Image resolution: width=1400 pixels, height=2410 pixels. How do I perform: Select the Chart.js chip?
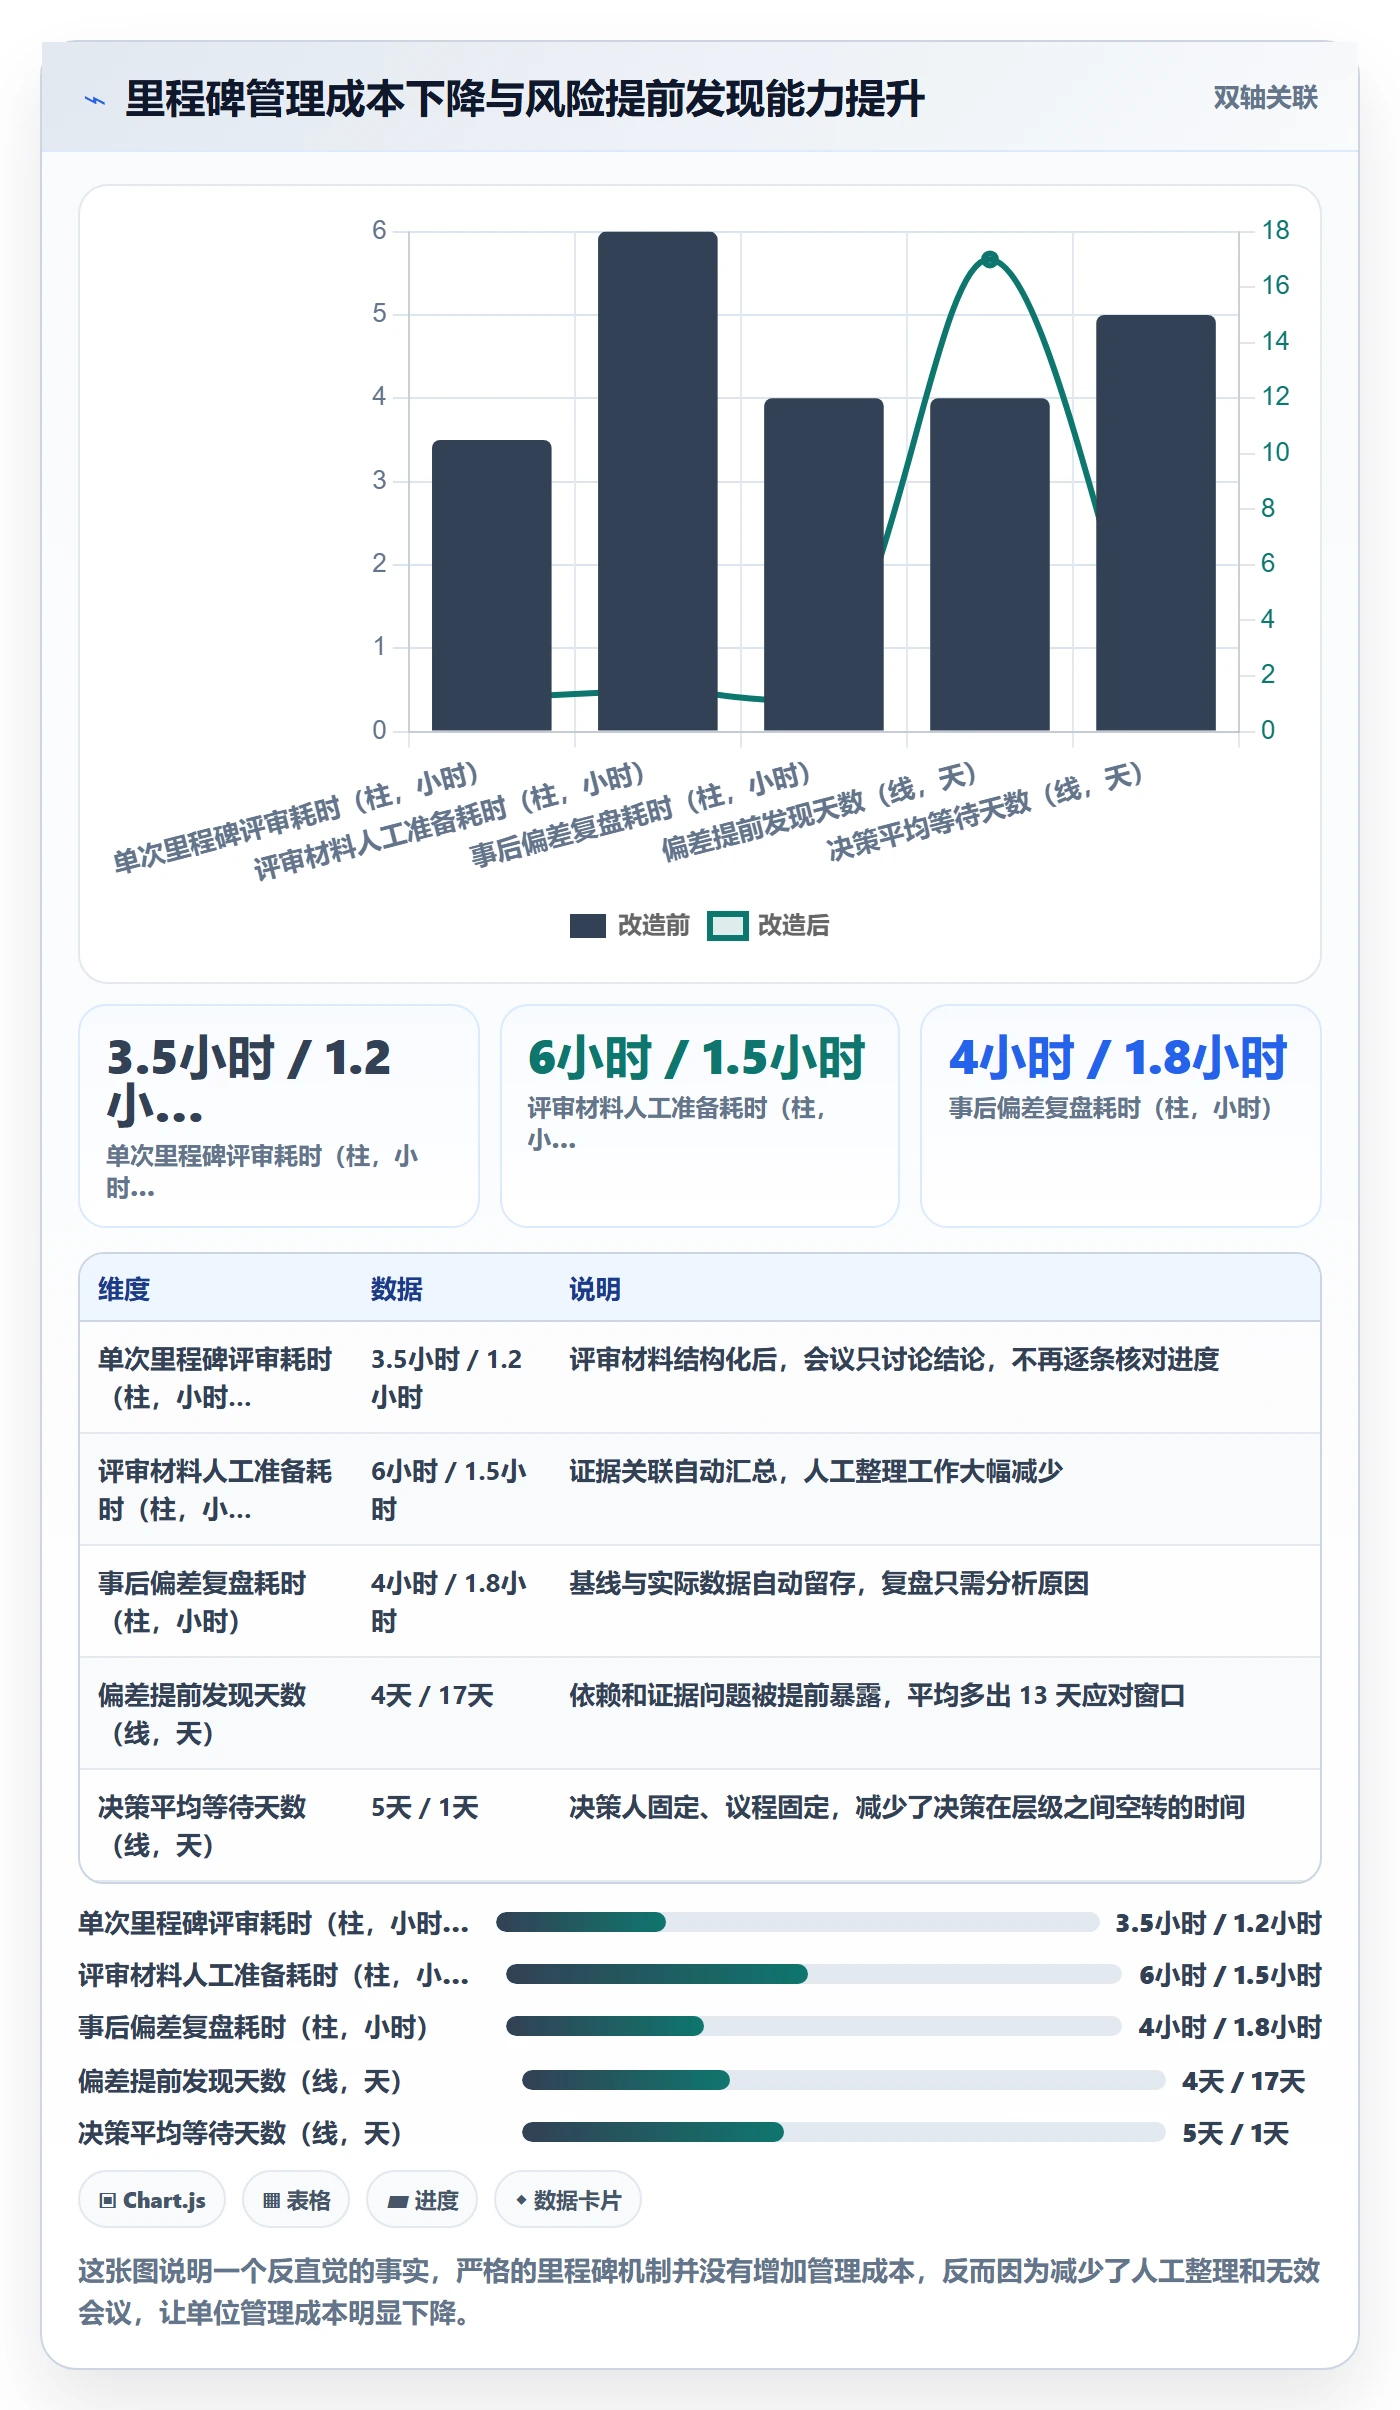click(x=152, y=2199)
